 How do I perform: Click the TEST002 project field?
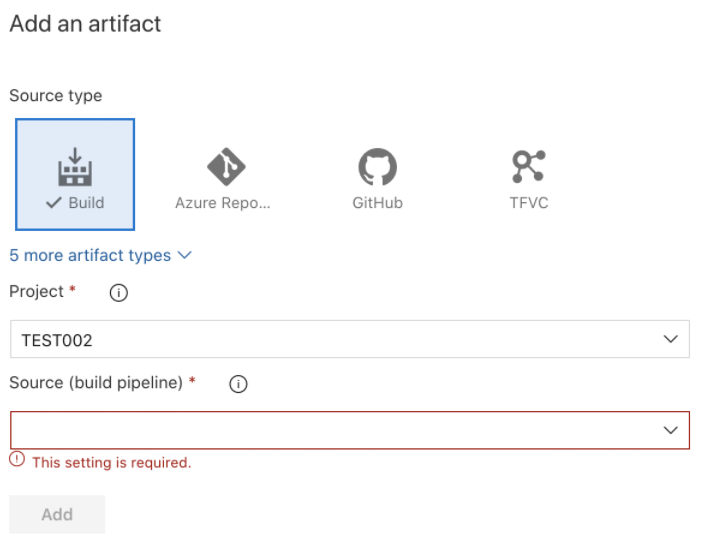tap(350, 339)
